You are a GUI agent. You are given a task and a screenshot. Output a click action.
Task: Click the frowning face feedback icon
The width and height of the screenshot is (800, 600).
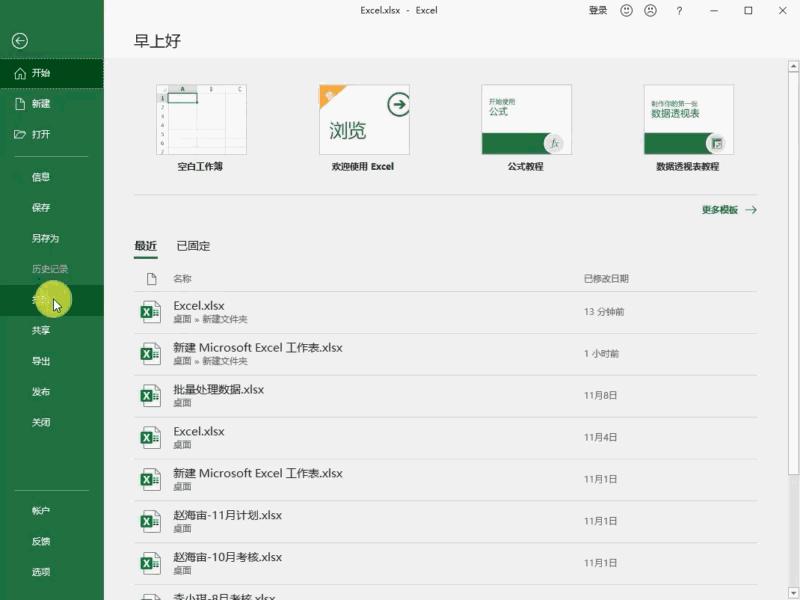(652, 10)
